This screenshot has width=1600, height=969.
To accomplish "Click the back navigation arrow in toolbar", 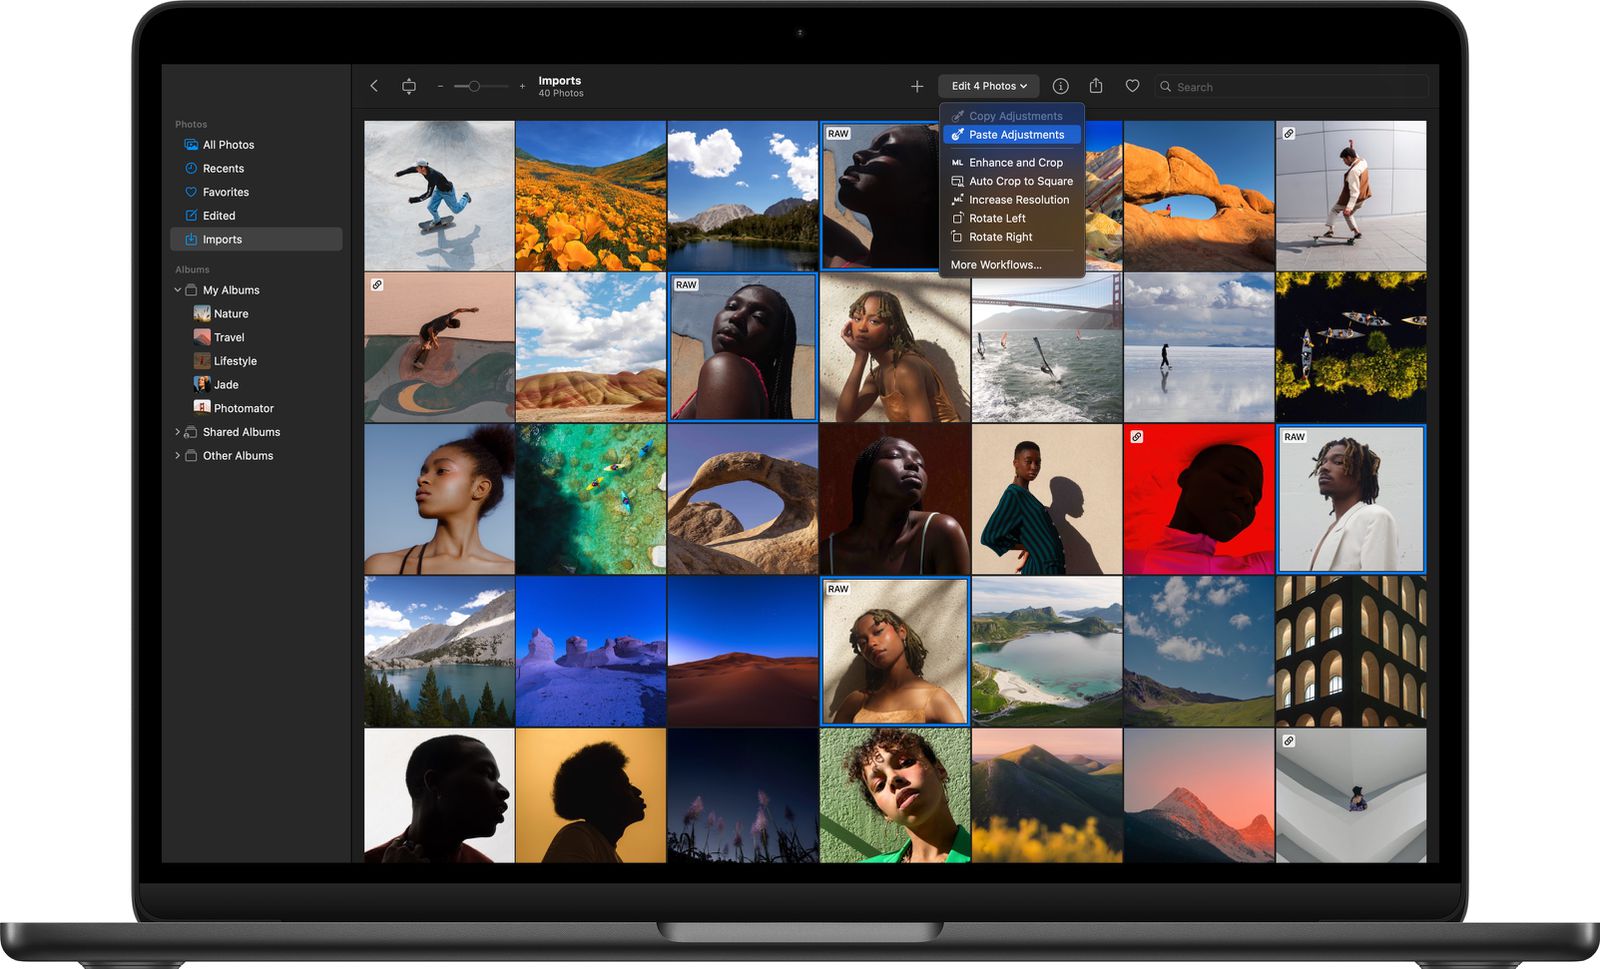I will (x=373, y=86).
